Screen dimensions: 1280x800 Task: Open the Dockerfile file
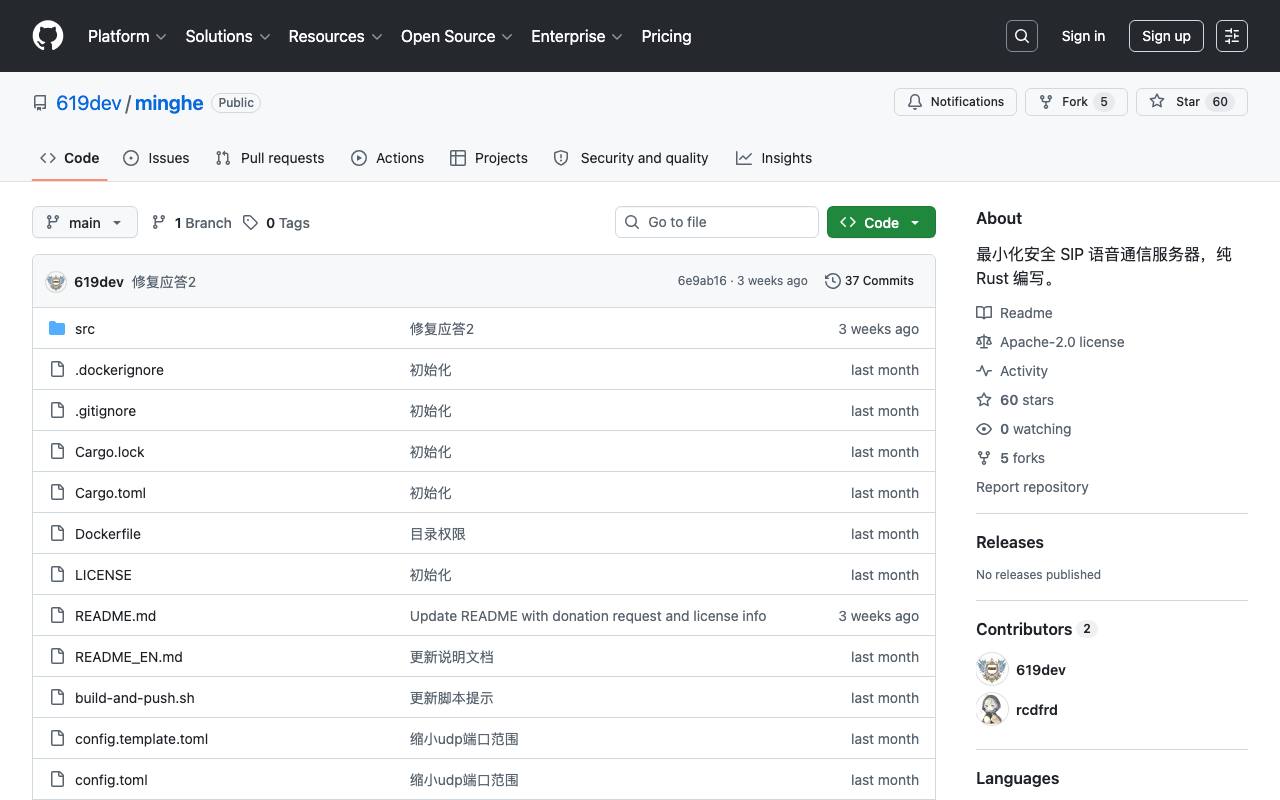108,534
